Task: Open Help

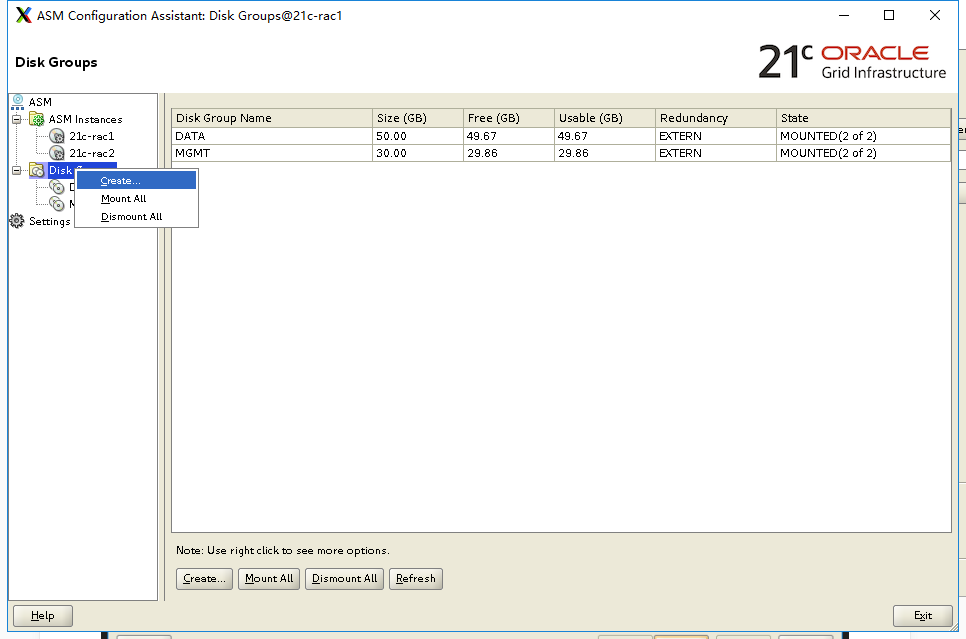Action: coord(43,616)
